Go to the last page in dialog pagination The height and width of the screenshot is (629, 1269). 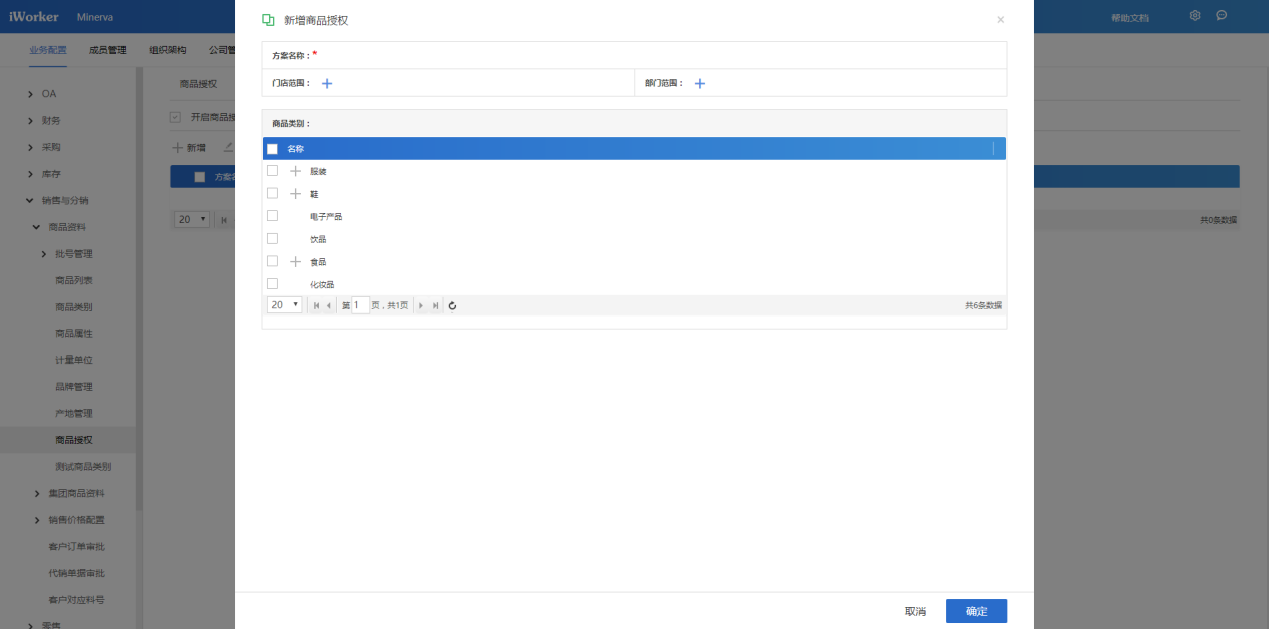[435, 305]
